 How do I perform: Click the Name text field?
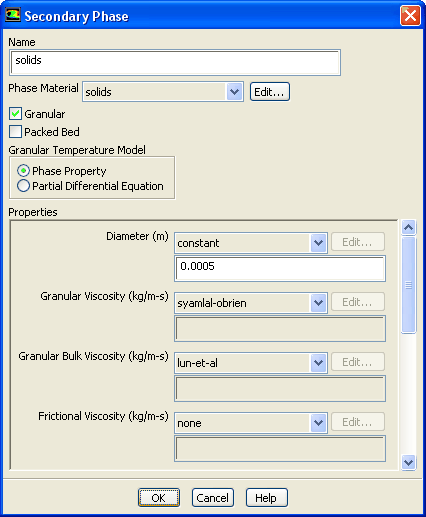(x=175, y=62)
